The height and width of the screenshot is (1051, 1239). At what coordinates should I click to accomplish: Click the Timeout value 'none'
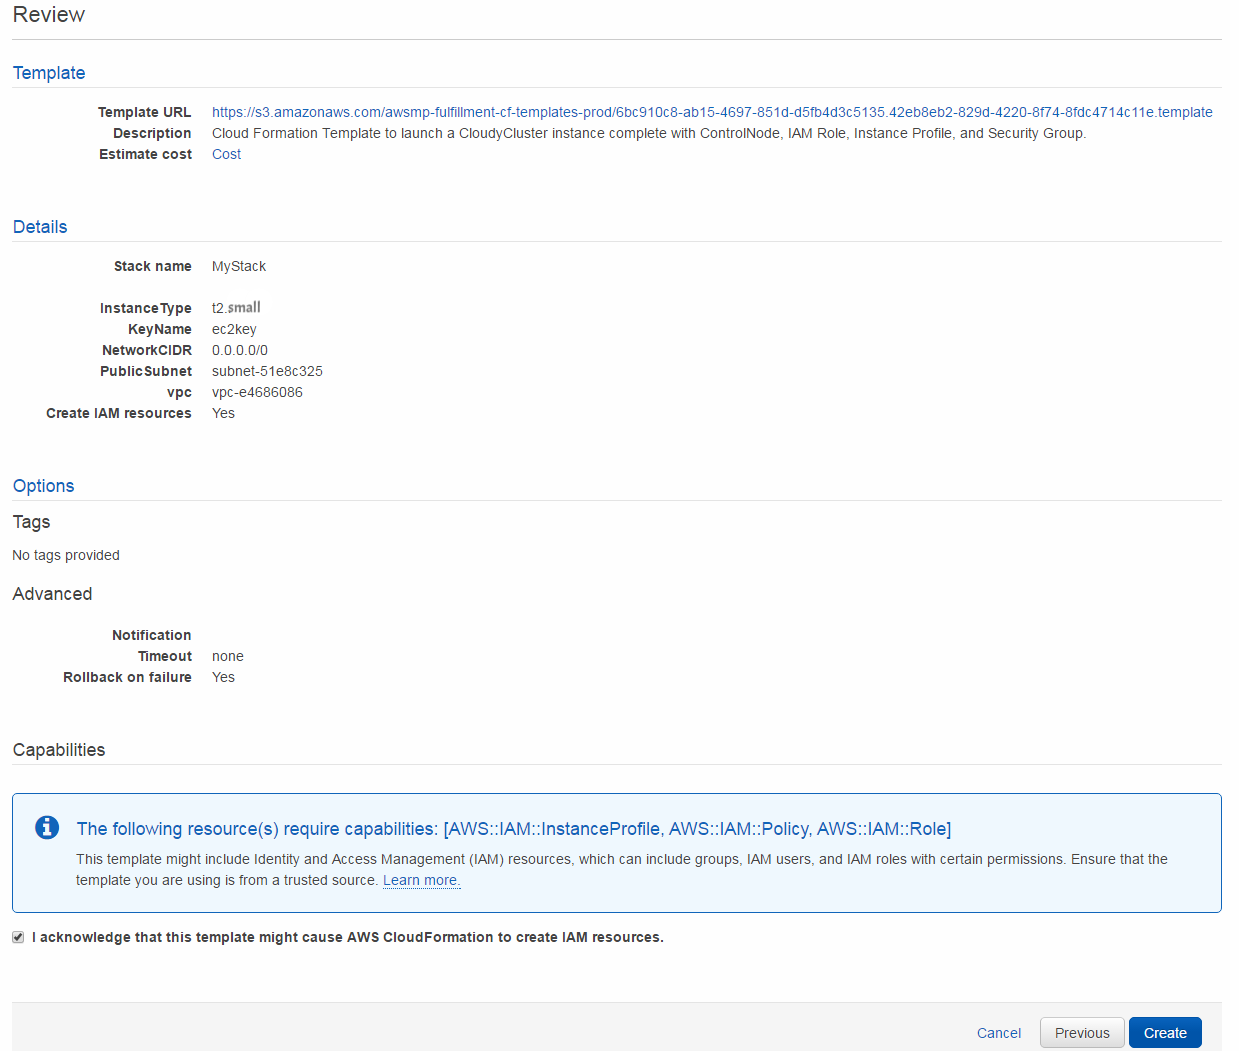228,656
